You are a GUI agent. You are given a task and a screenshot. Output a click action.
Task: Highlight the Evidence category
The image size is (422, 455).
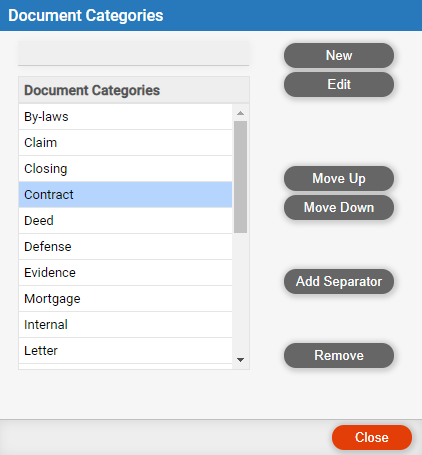click(x=125, y=273)
